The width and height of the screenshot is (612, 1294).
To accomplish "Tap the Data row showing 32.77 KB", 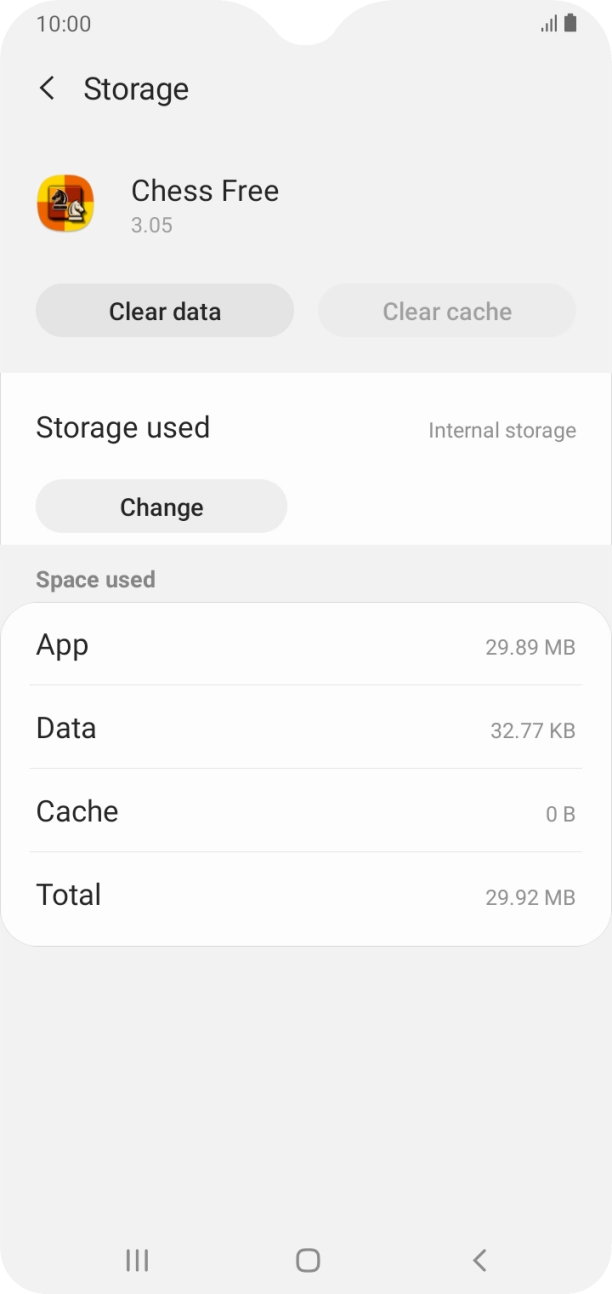I will [x=306, y=728].
